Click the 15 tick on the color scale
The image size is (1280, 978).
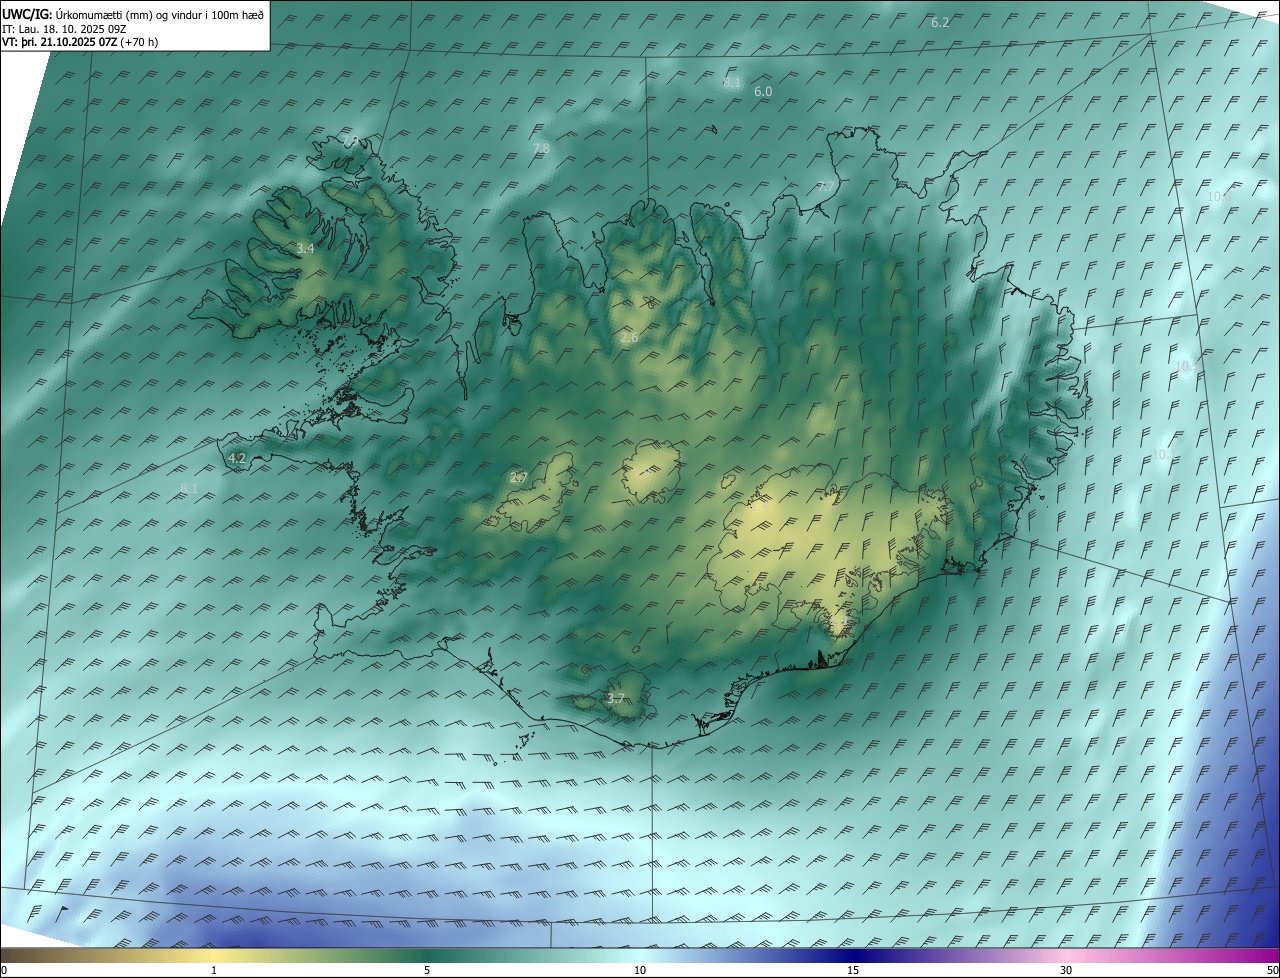(x=853, y=970)
